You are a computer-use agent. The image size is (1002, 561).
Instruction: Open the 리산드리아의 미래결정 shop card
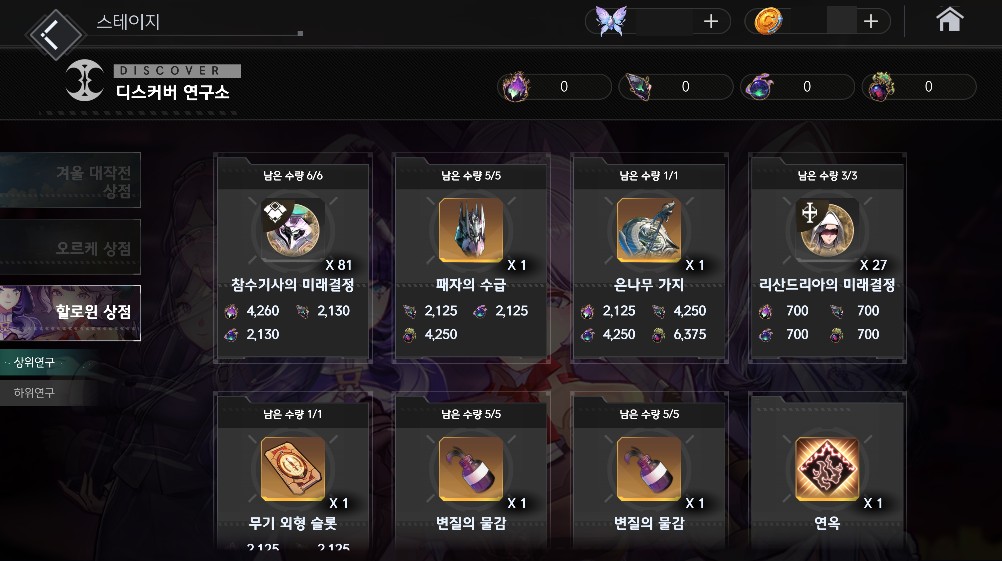(827, 257)
